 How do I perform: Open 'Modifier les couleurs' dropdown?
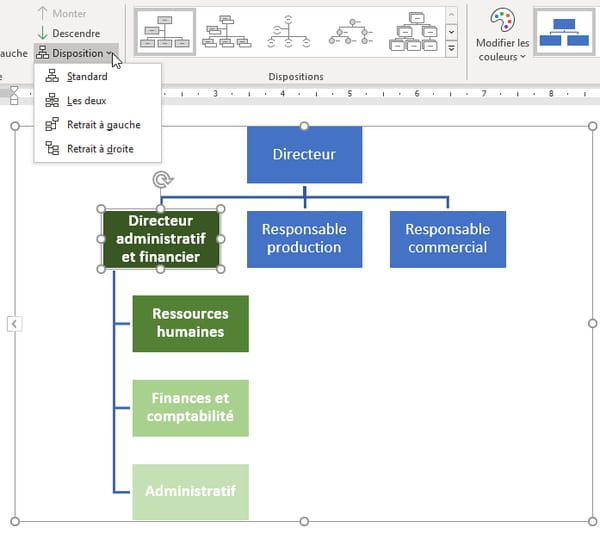(x=502, y=35)
